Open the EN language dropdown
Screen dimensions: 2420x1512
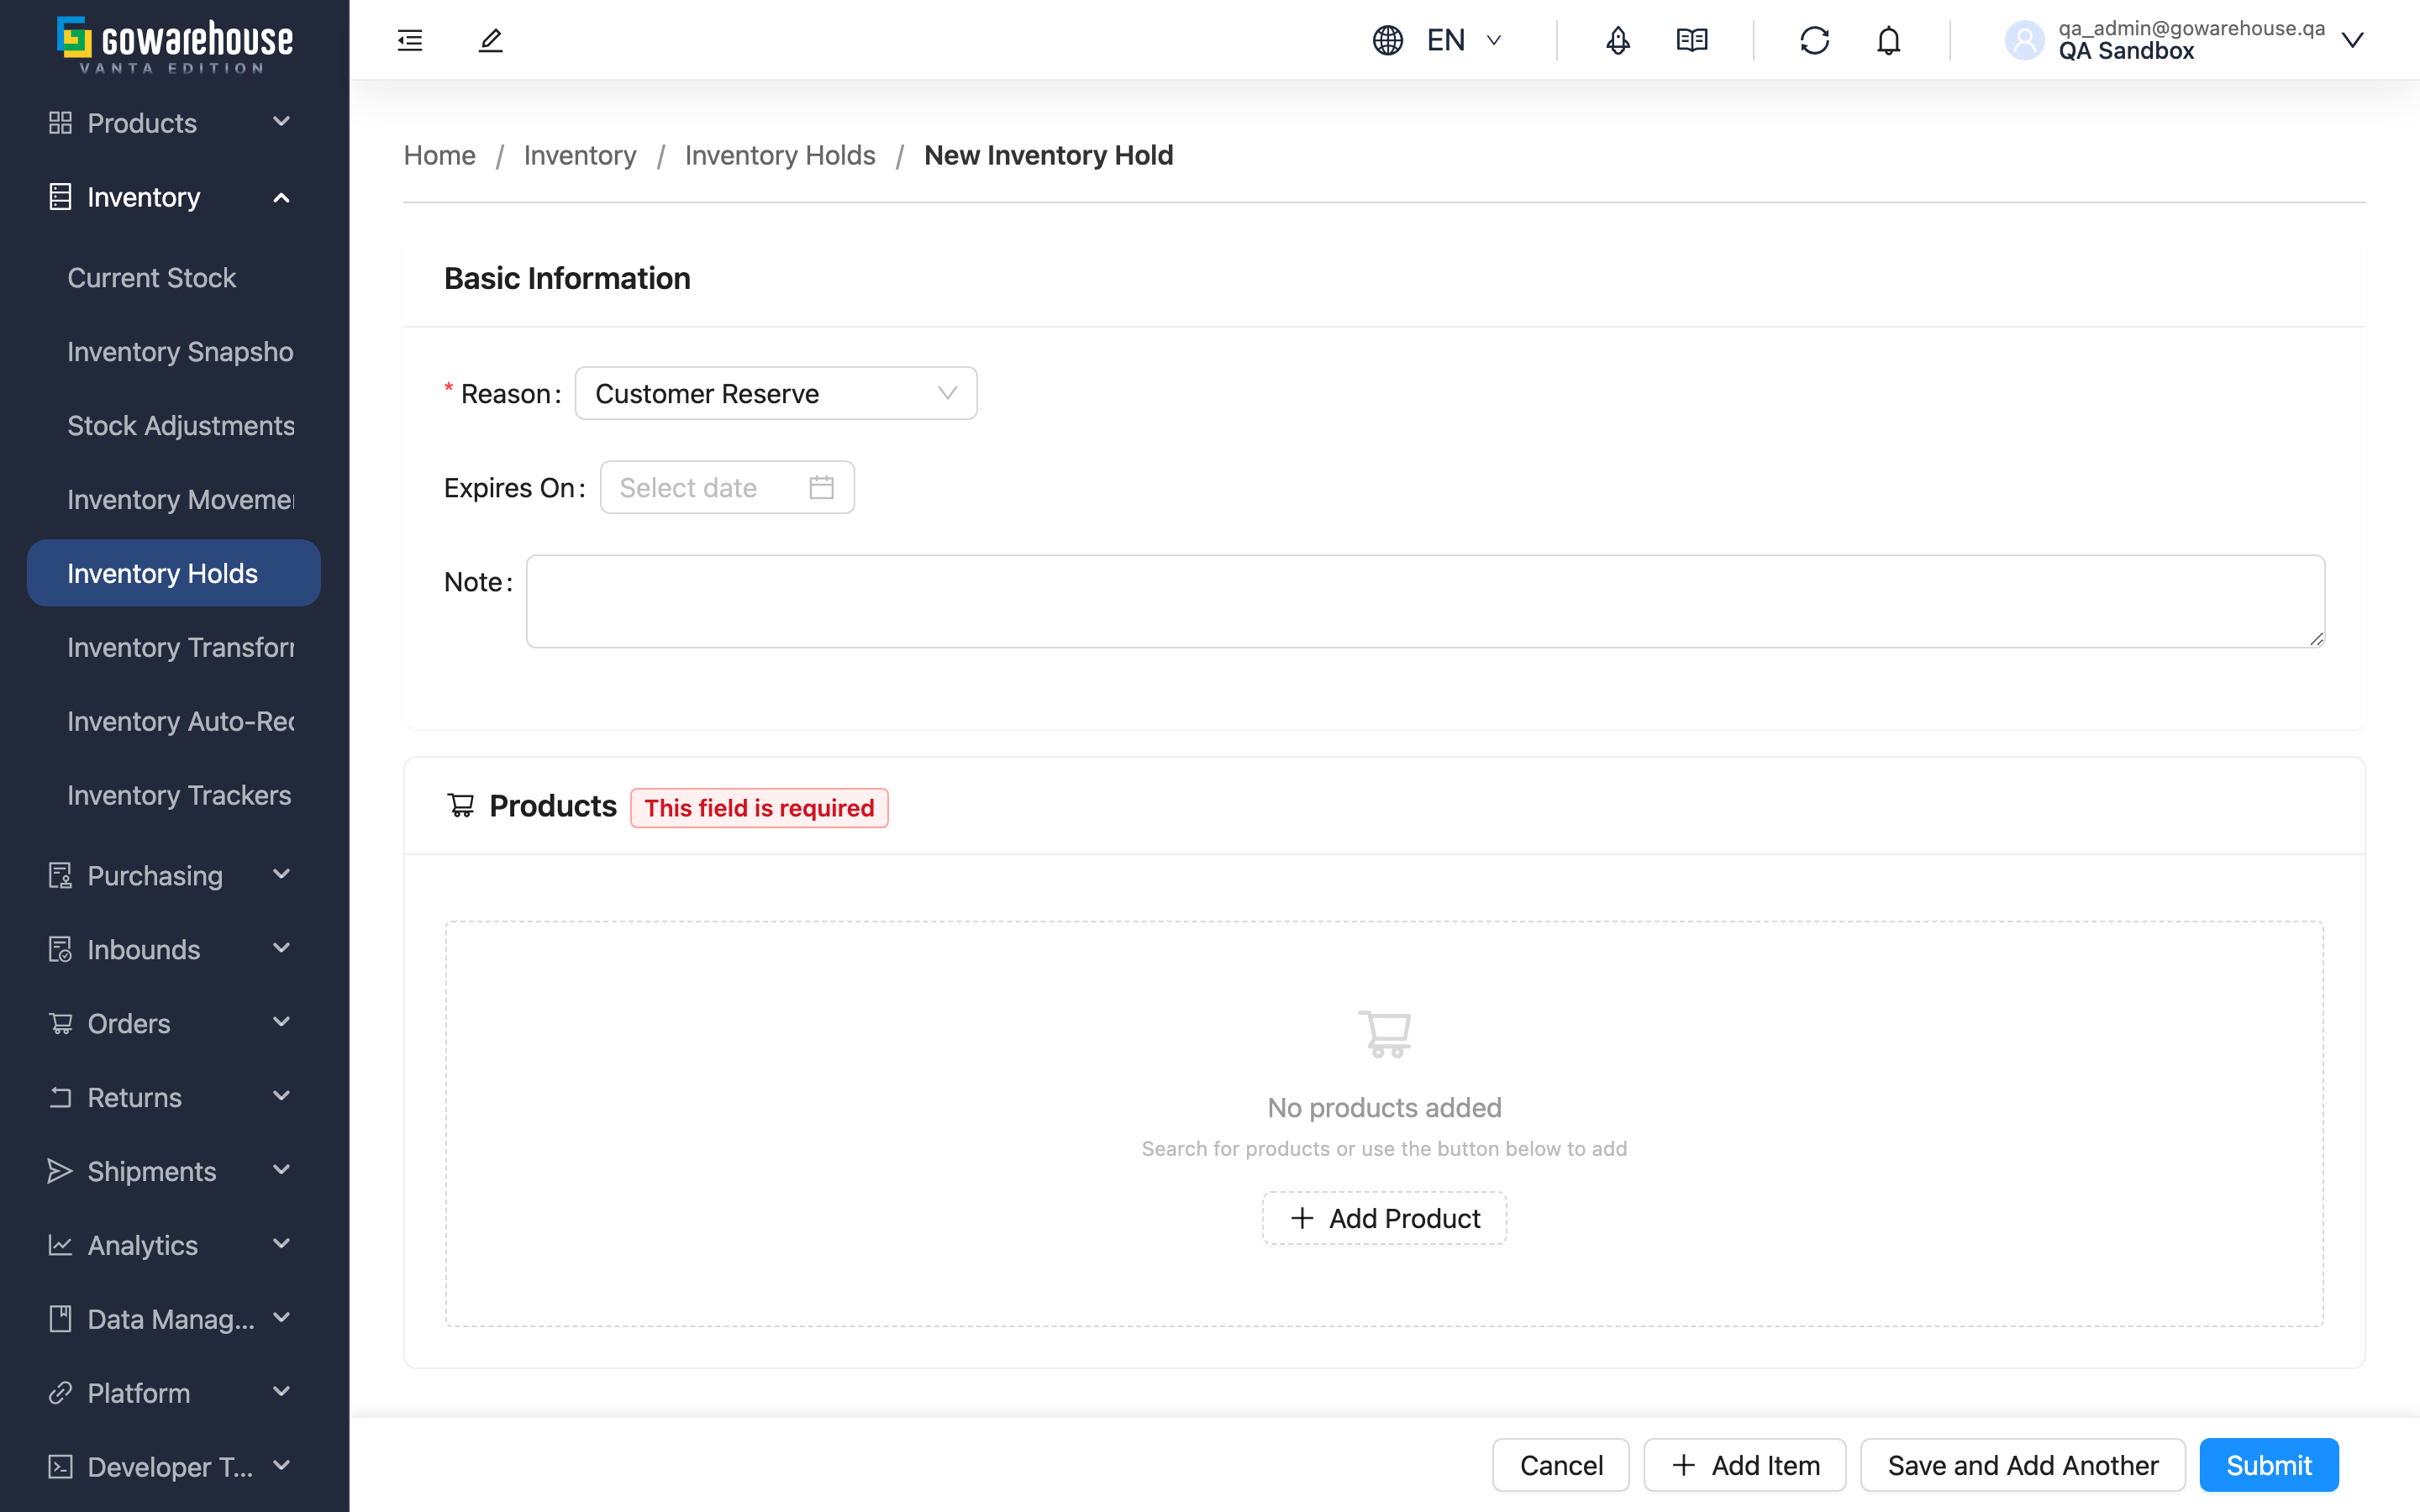click(1465, 40)
